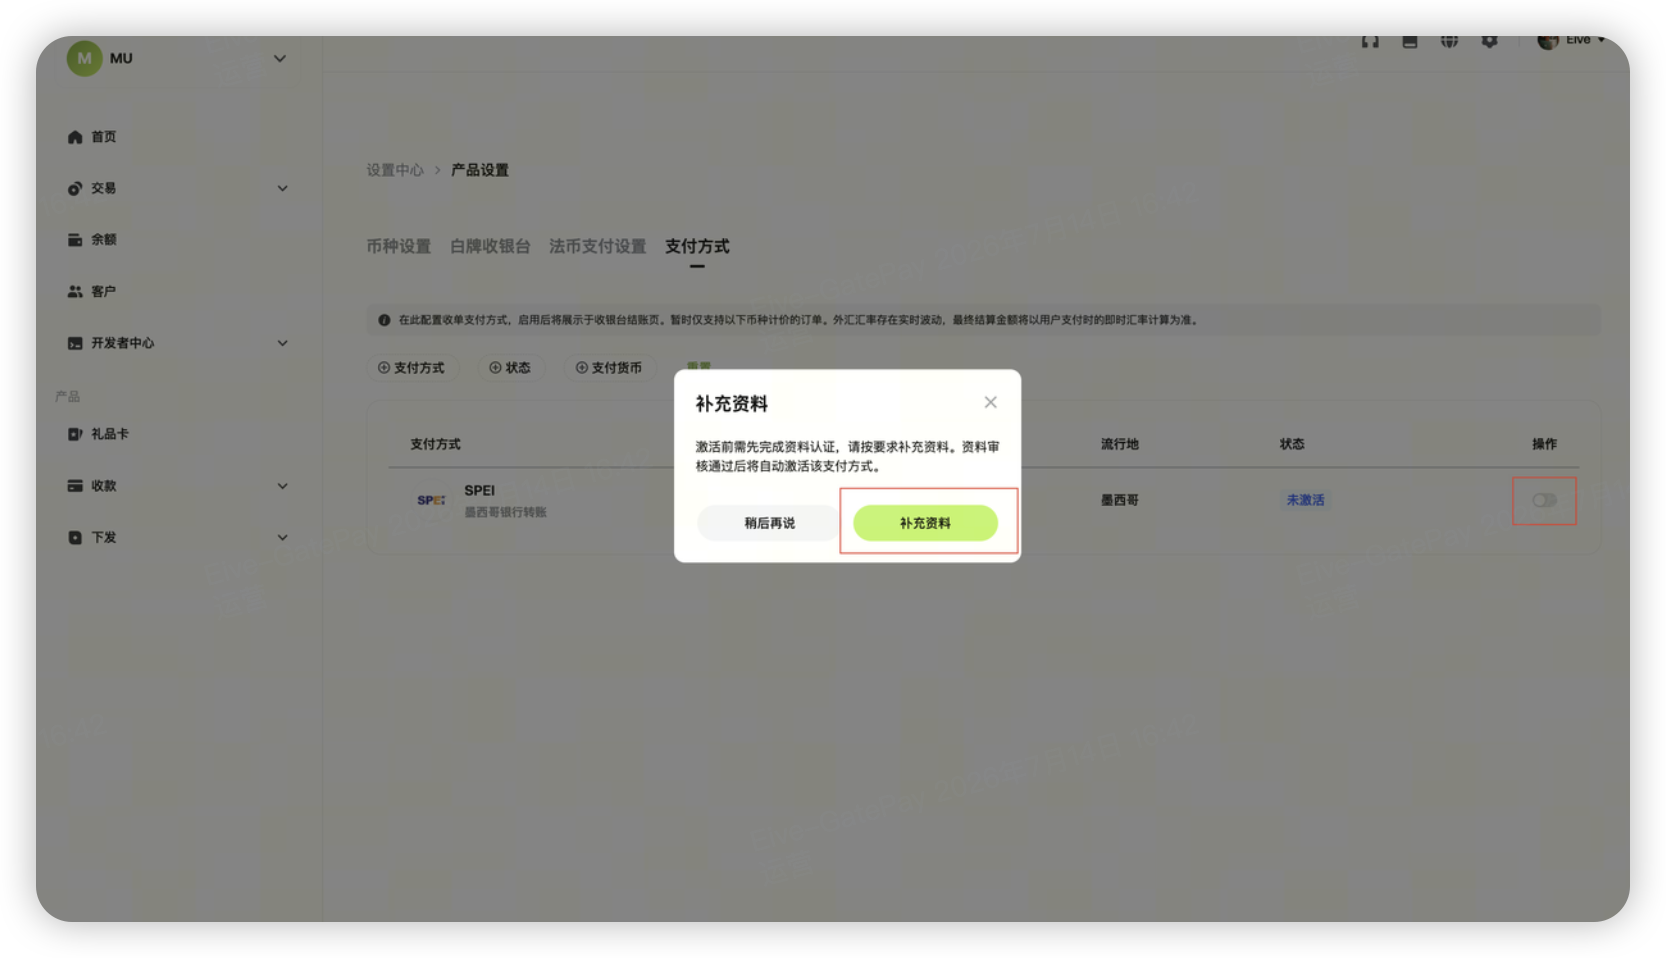Add the 支付货币 filter chip
Screen dimensions: 1666x958
(x=609, y=368)
